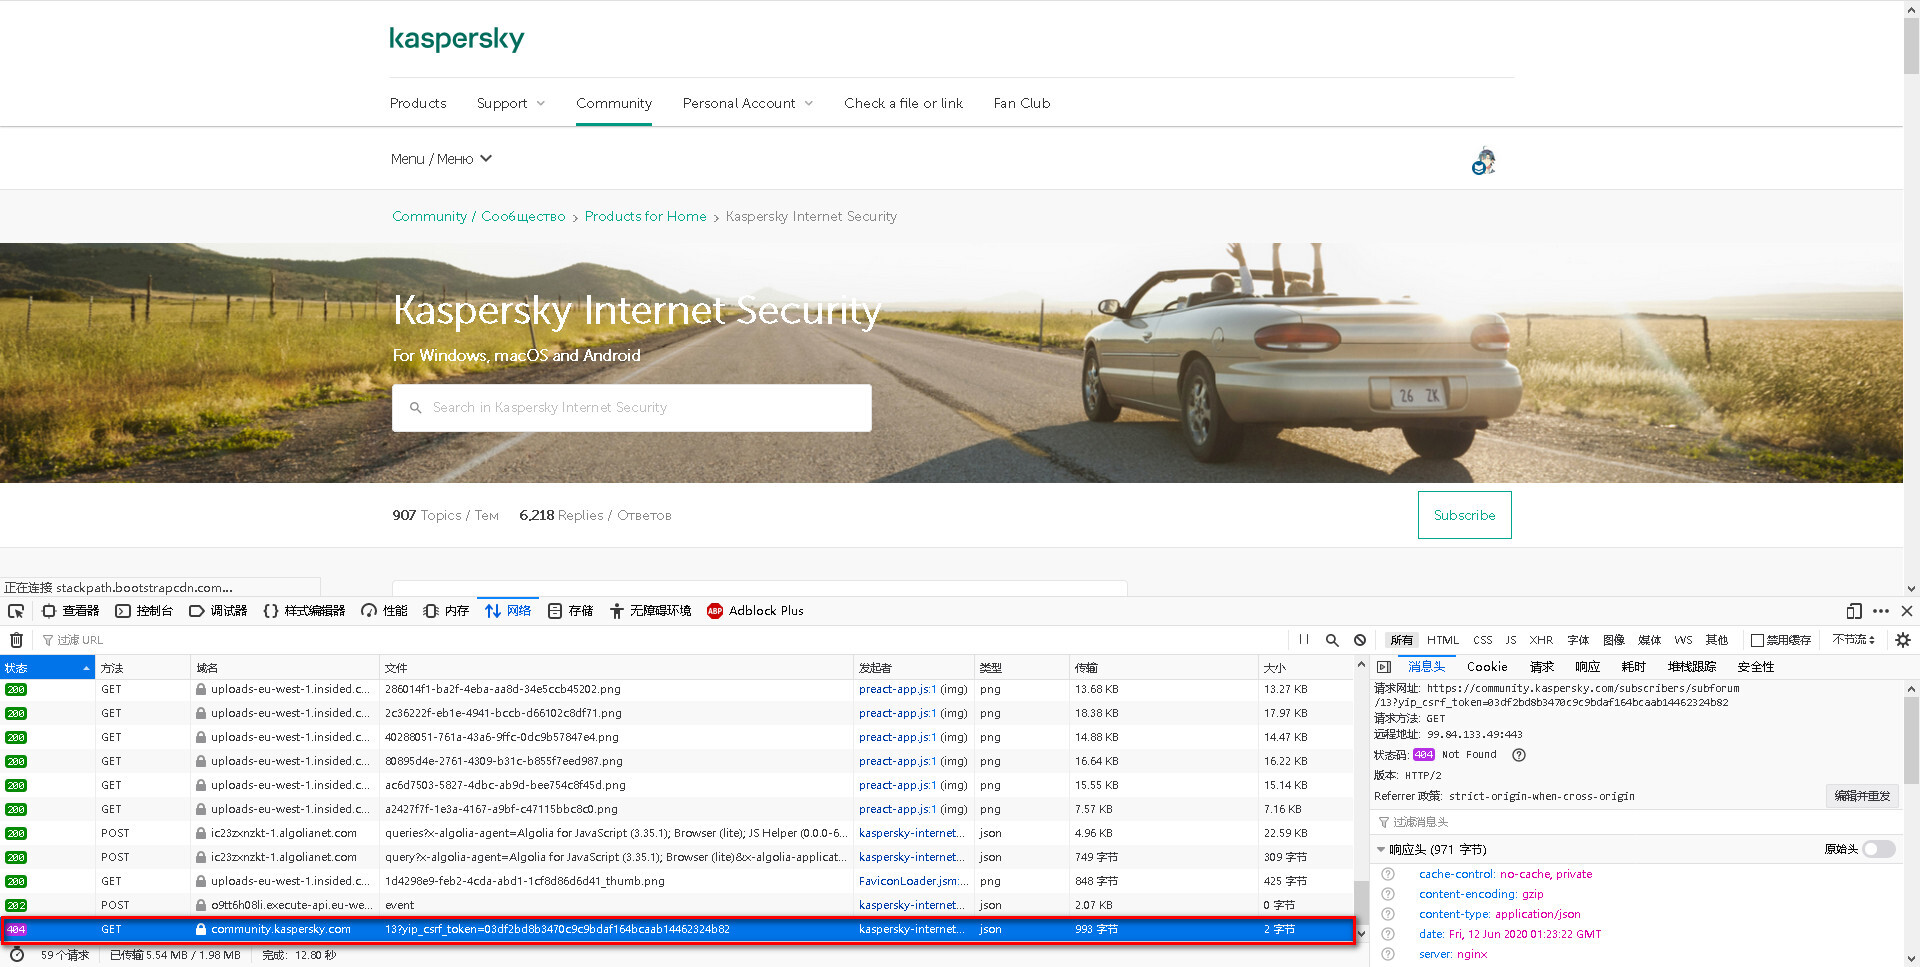Click the Products navigation link
Image resolution: width=1920 pixels, height=967 pixels.
pos(418,103)
